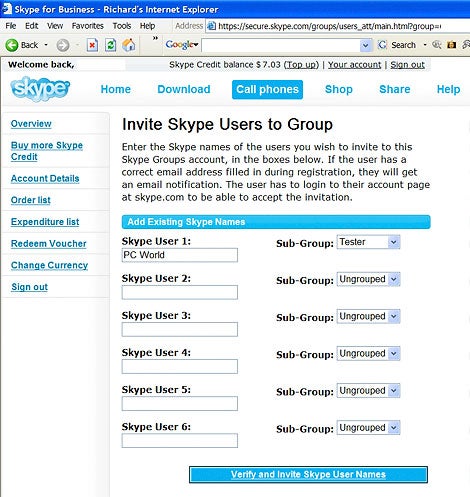Click the Skype User 2 input field
The height and width of the screenshot is (497, 470).
click(180, 292)
